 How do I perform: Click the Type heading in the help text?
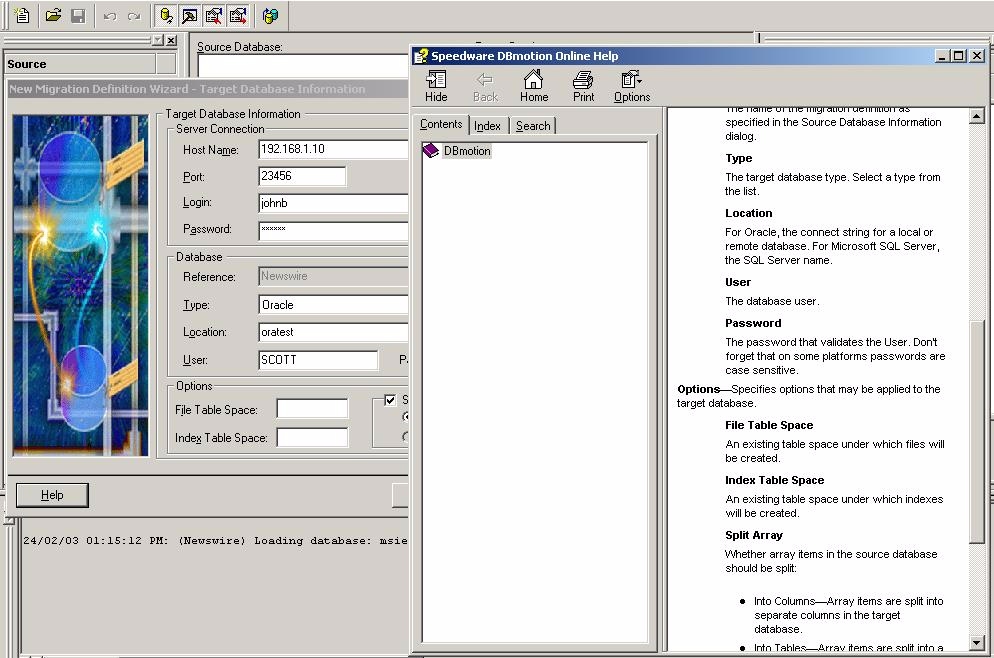(x=739, y=158)
